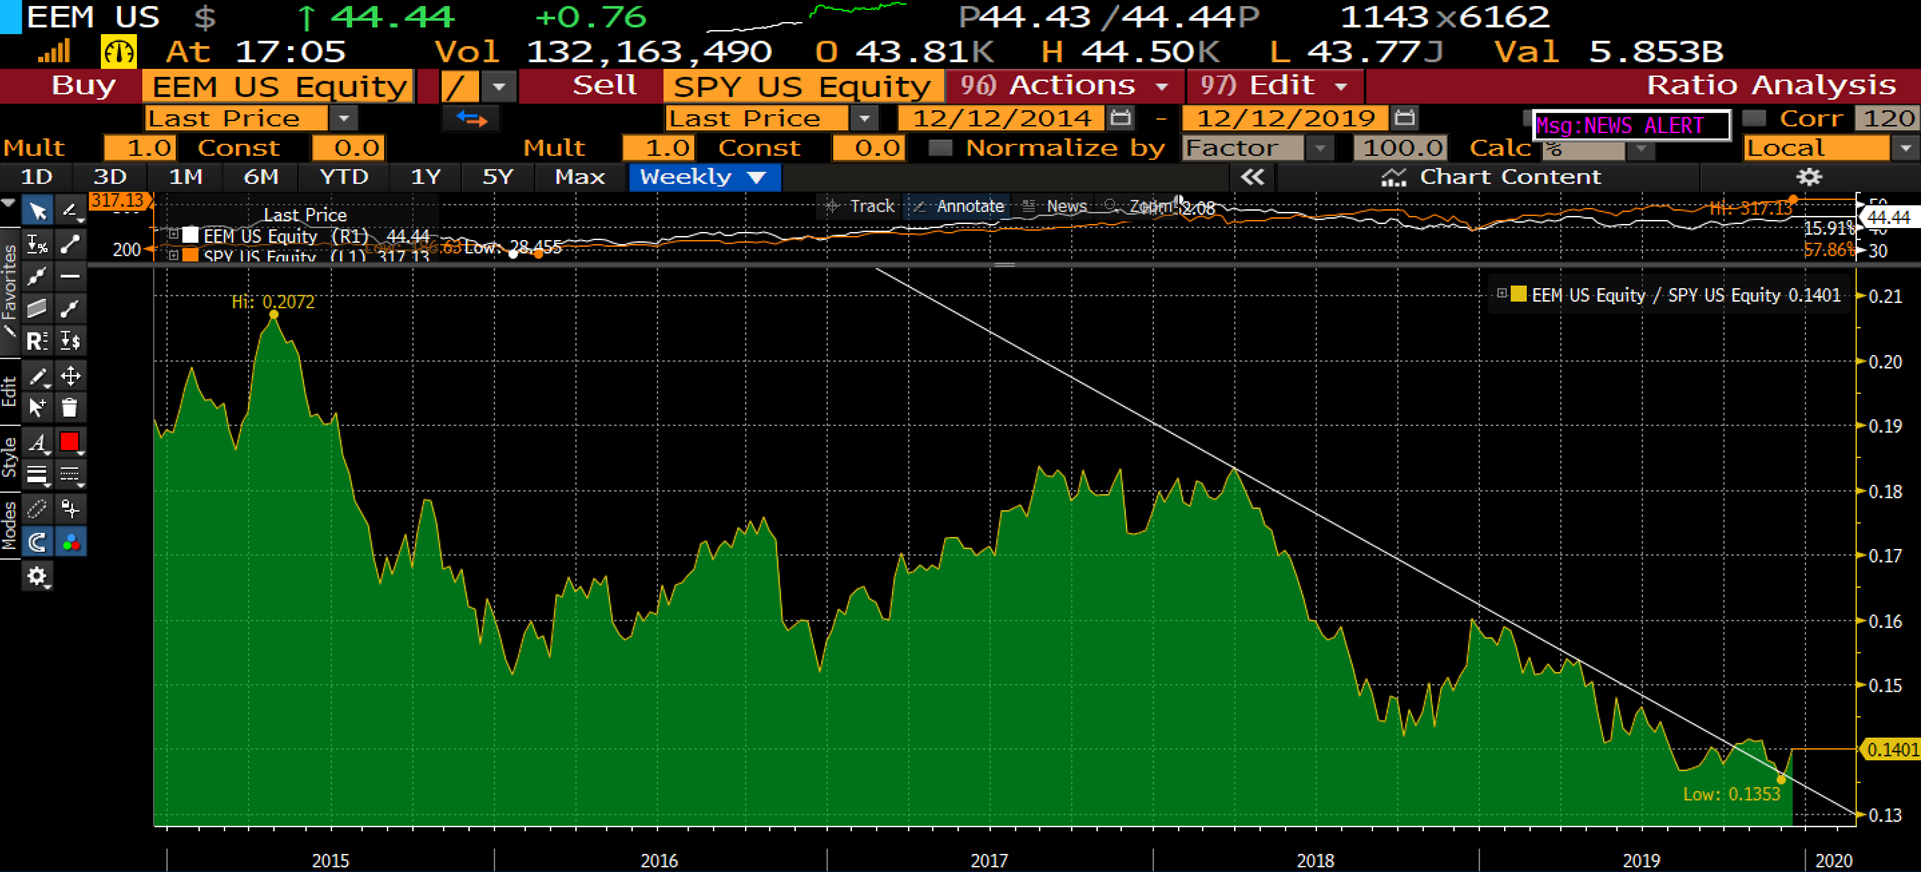Open the red annotation color swatch
The width and height of the screenshot is (1921, 872).
click(70, 442)
